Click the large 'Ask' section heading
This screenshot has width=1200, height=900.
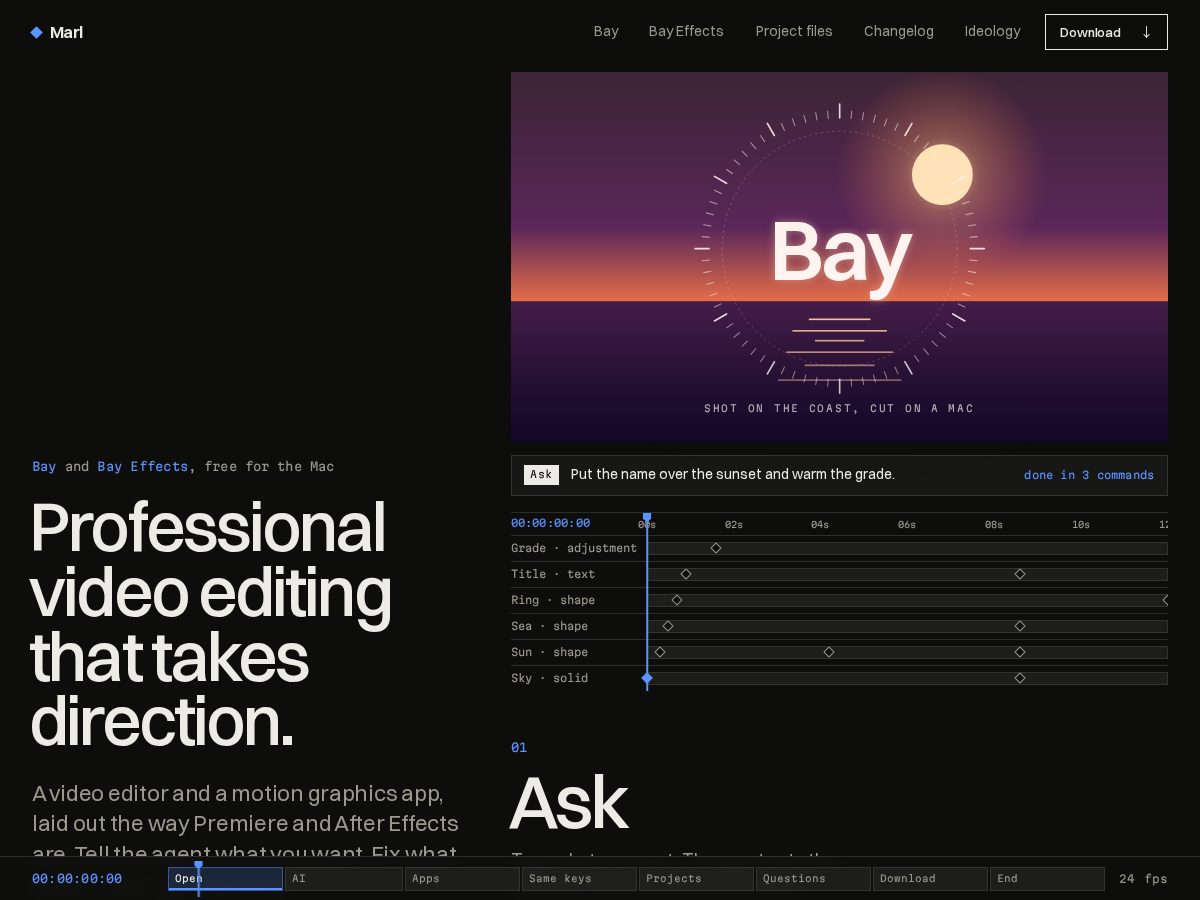[569, 804]
